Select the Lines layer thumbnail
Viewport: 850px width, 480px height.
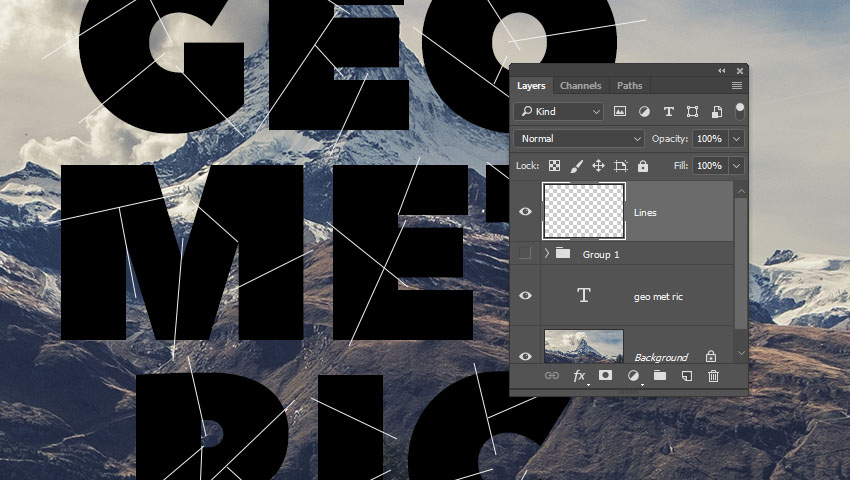tap(584, 211)
